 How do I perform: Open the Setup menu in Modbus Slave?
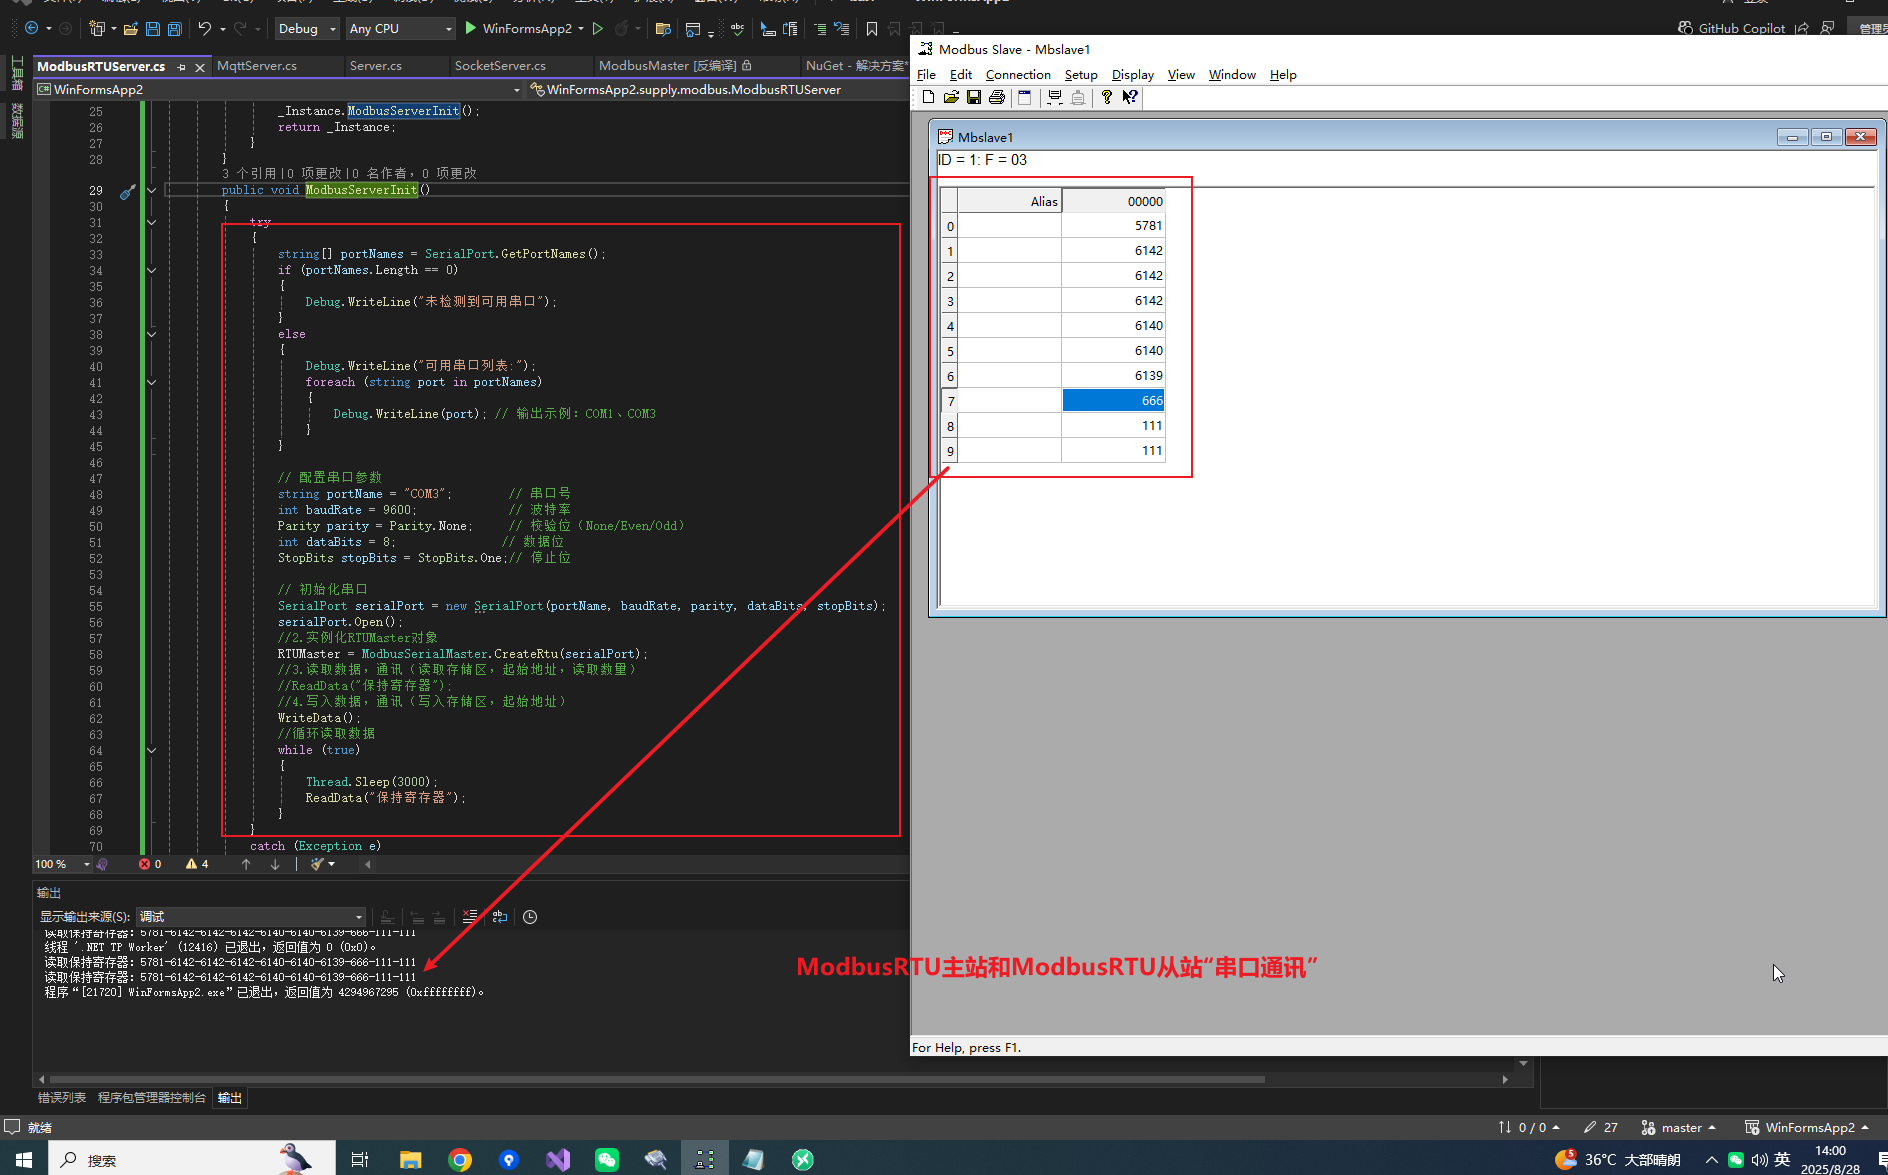point(1081,75)
